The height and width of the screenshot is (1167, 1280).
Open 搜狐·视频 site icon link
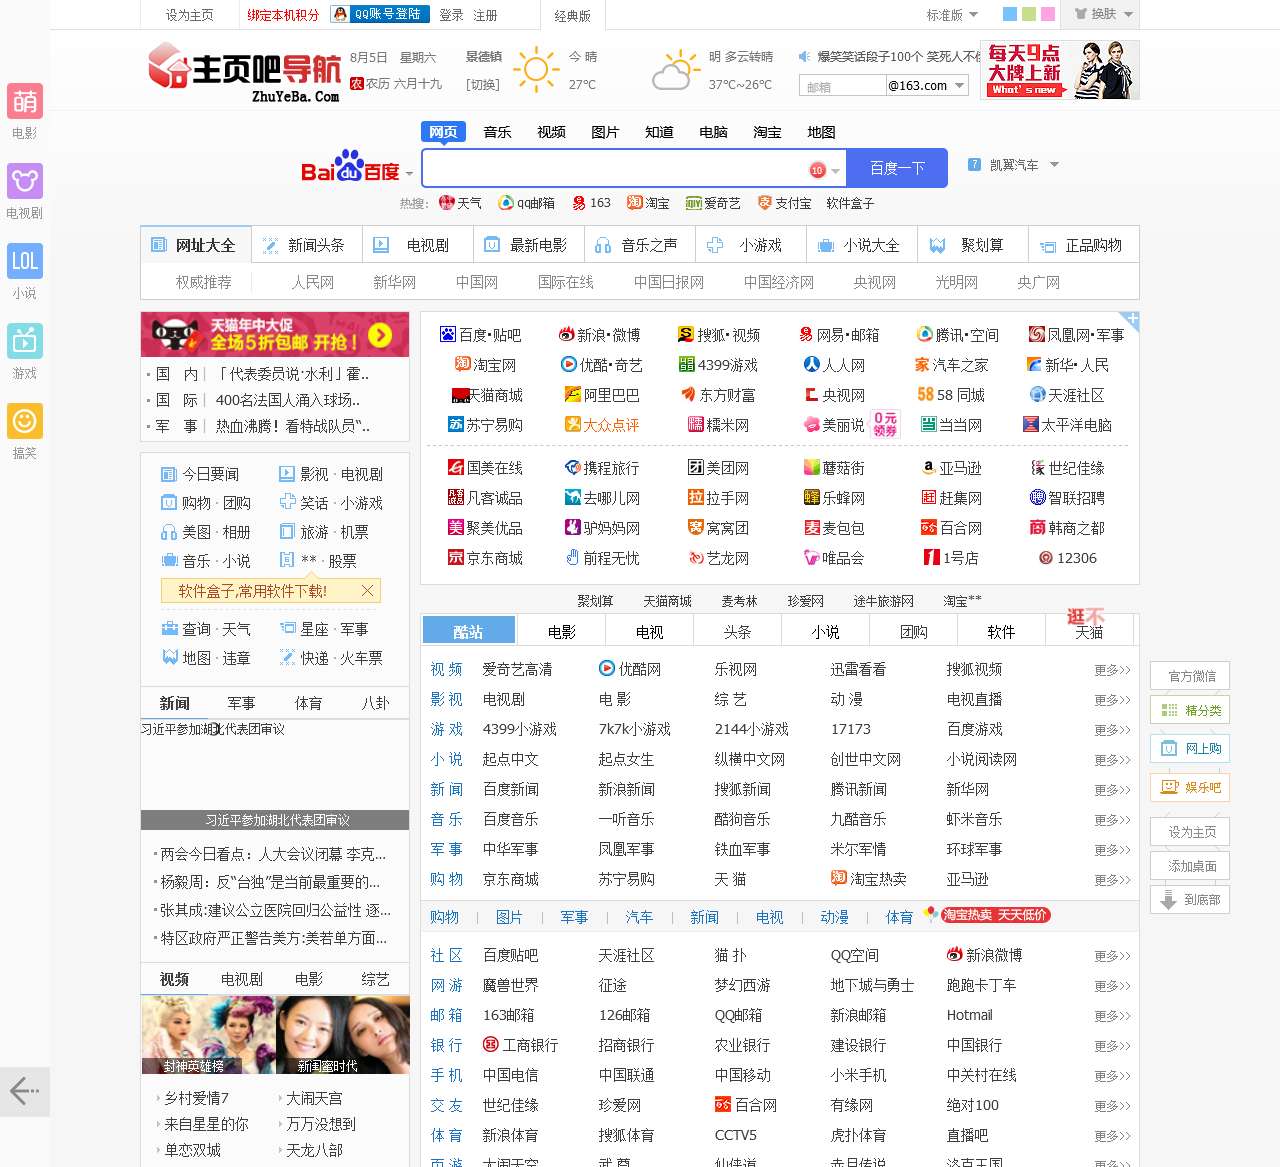click(x=719, y=335)
